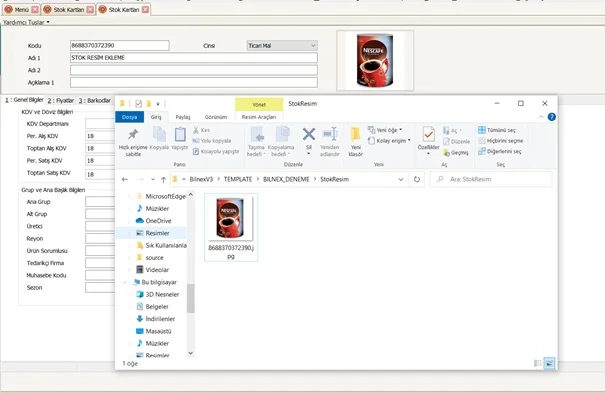
Task: Click the navigation pane scrollbar down arrow
Action: 191,353
